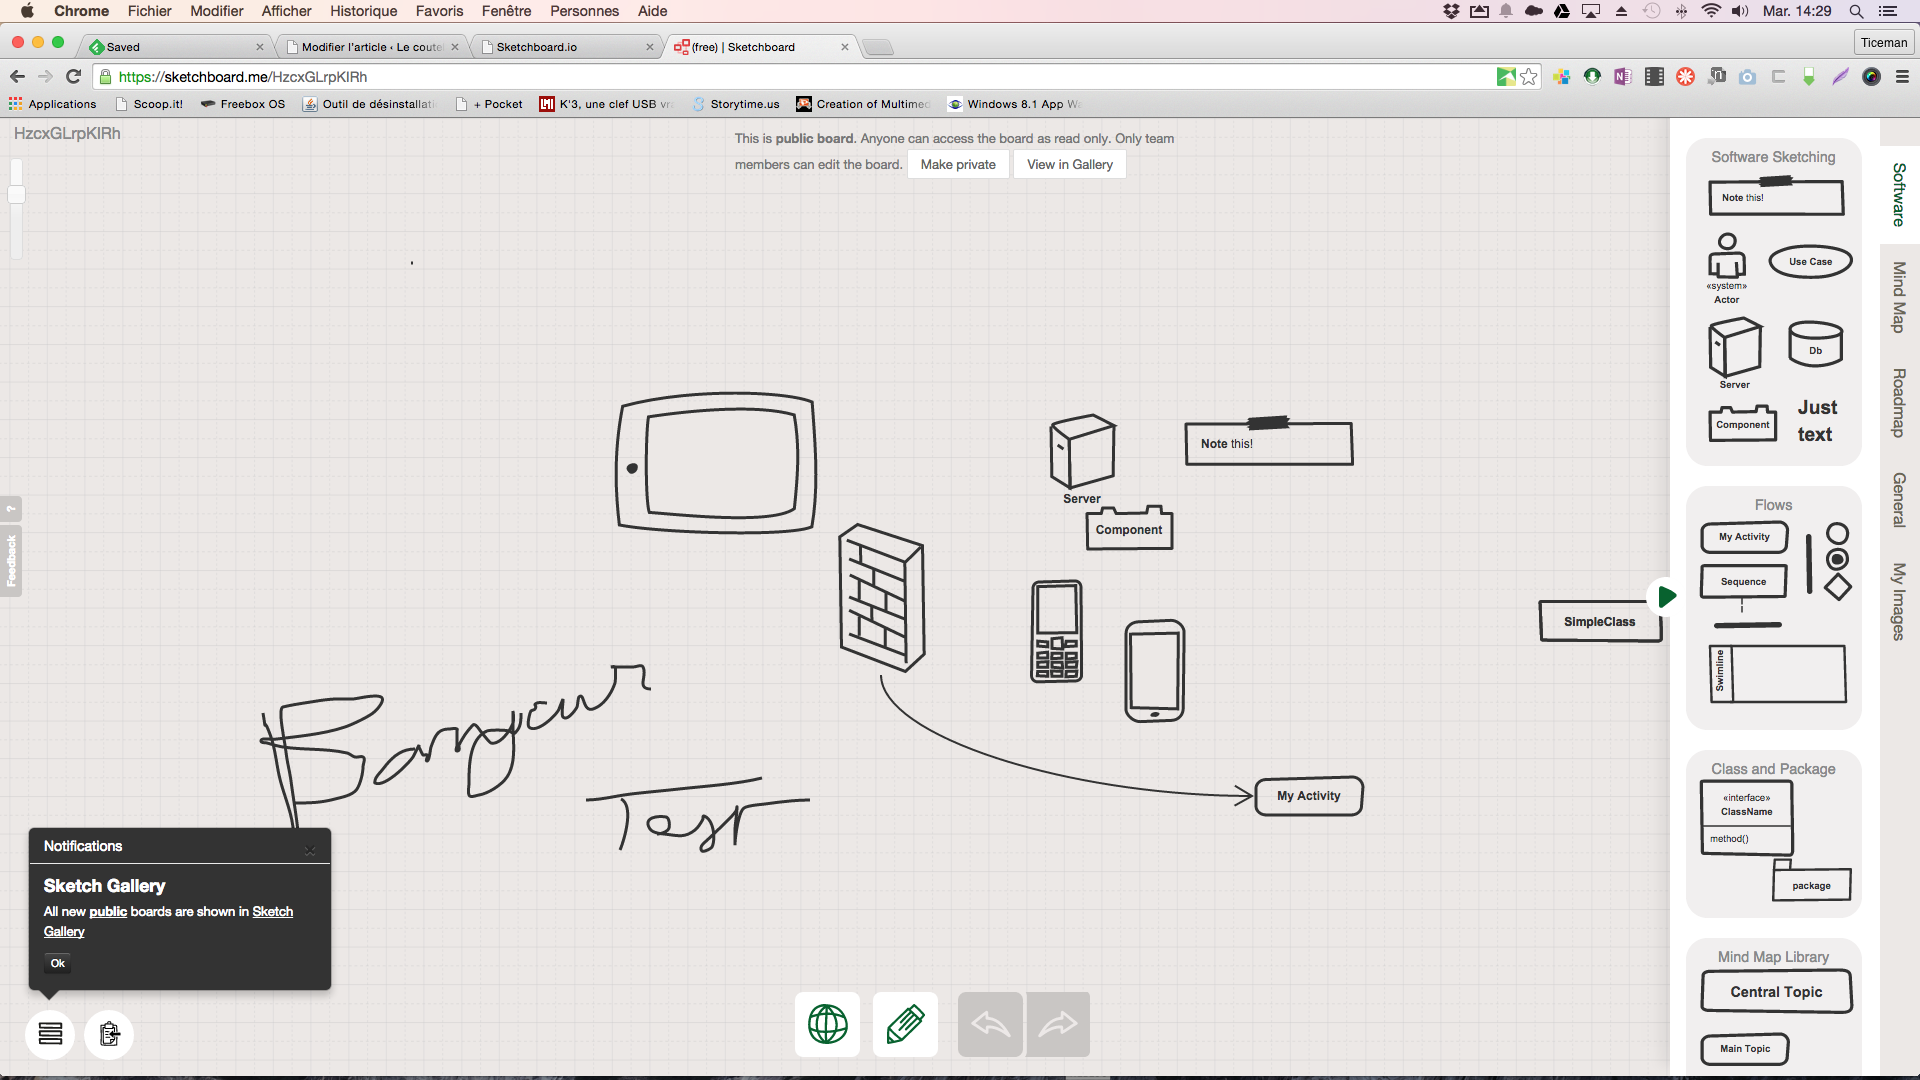Pick the Component shape in library
1920x1080 pixels.
click(1742, 423)
